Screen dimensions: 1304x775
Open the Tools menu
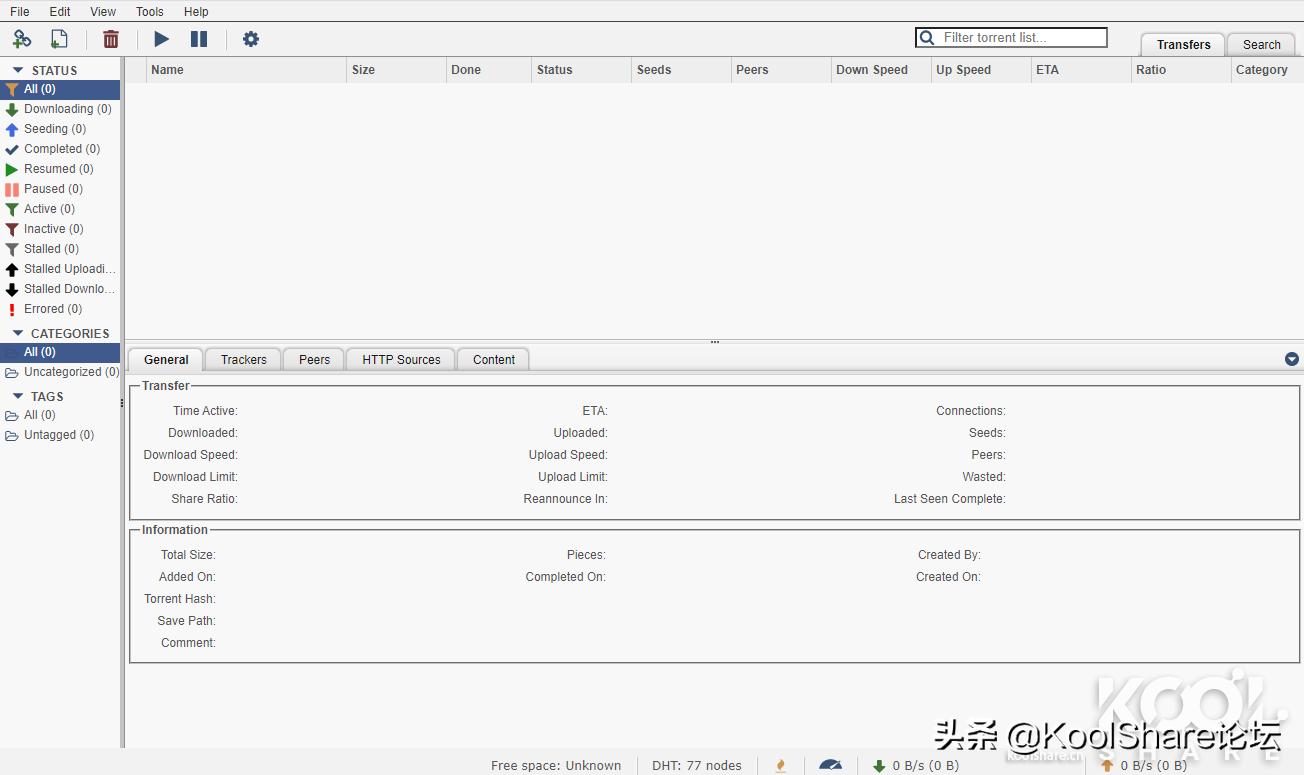pos(150,11)
